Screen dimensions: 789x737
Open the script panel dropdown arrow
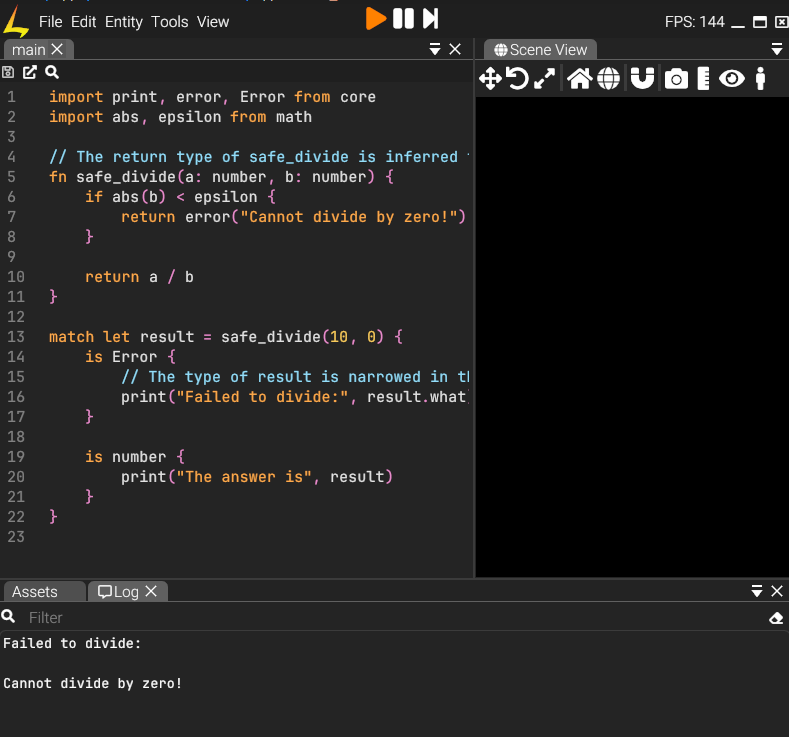point(435,49)
